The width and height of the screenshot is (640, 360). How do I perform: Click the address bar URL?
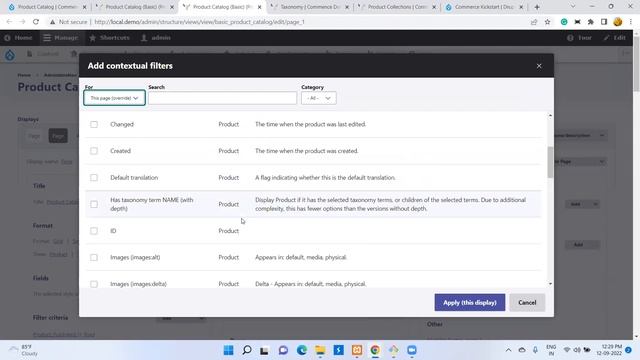200,22
